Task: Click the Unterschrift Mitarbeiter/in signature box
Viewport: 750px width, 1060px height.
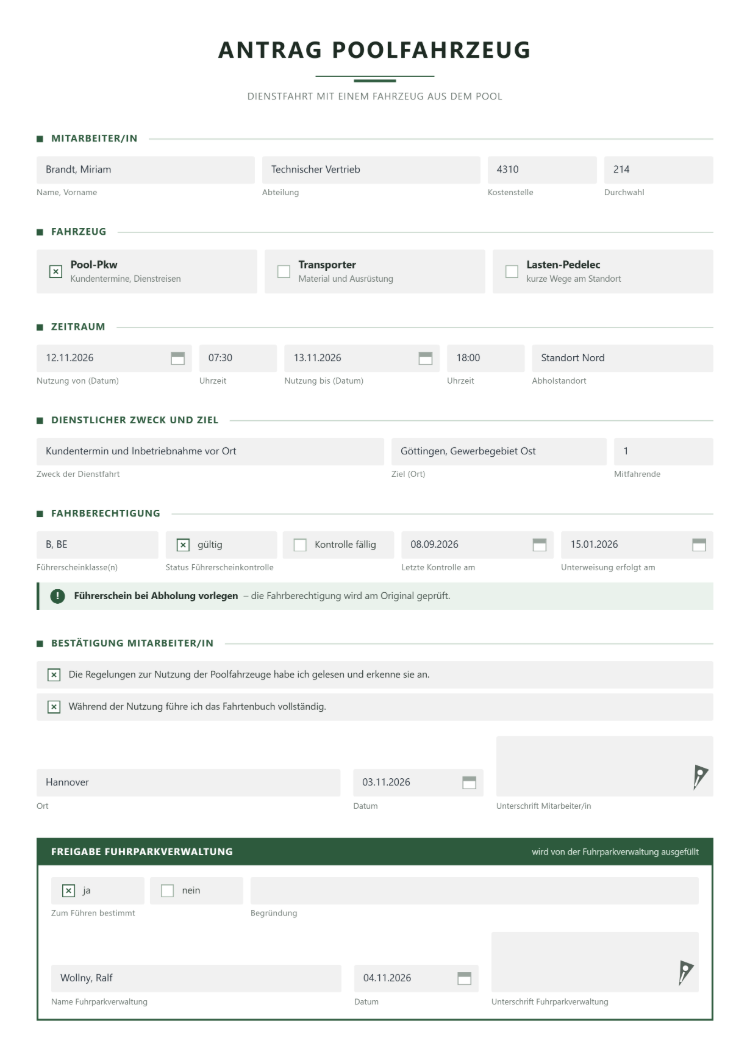Action: (x=605, y=766)
